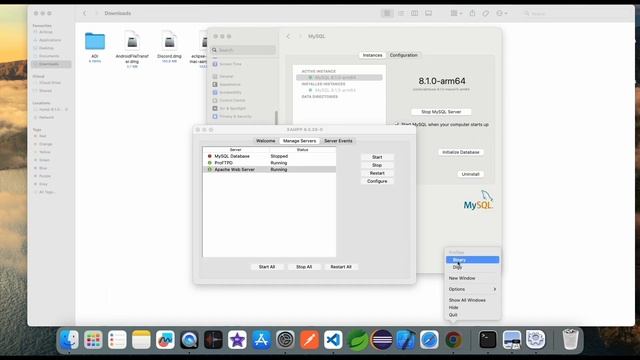The height and width of the screenshot is (360, 640).
Task: Click Restart button in XAMPP
Action: coord(377,173)
